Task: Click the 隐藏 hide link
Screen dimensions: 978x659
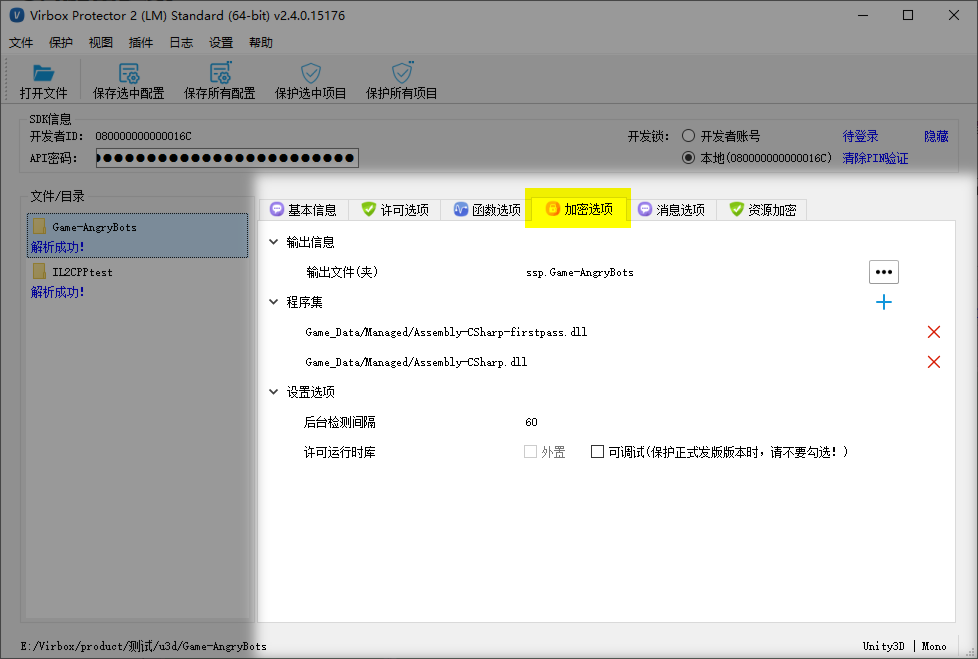Action: pos(936,136)
